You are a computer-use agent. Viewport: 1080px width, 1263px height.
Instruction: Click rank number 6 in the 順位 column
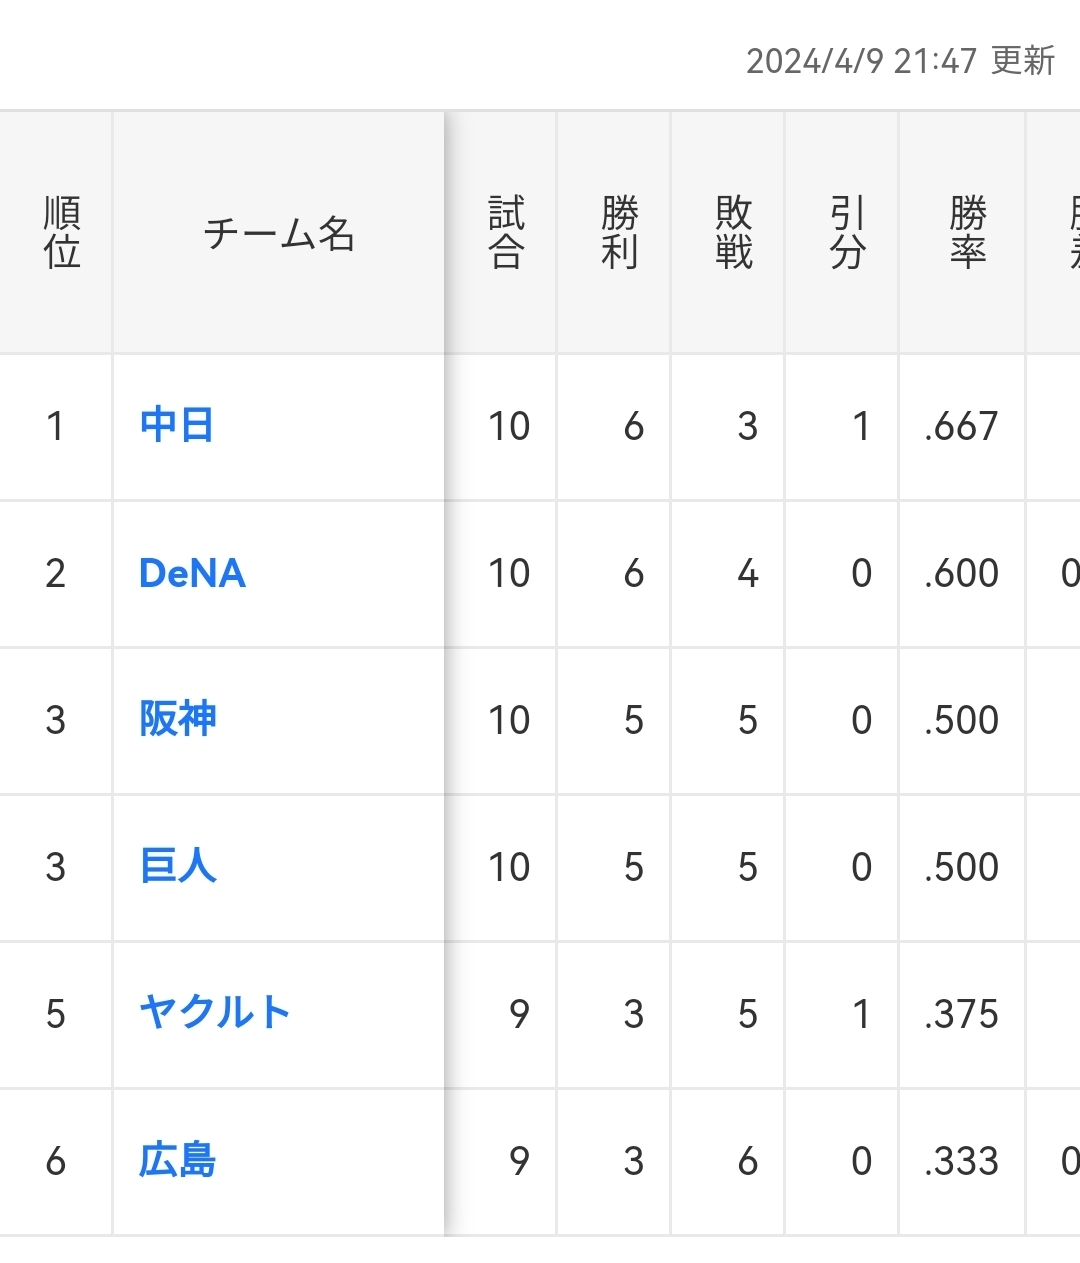pyautogui.click(x=56, y=1162)
